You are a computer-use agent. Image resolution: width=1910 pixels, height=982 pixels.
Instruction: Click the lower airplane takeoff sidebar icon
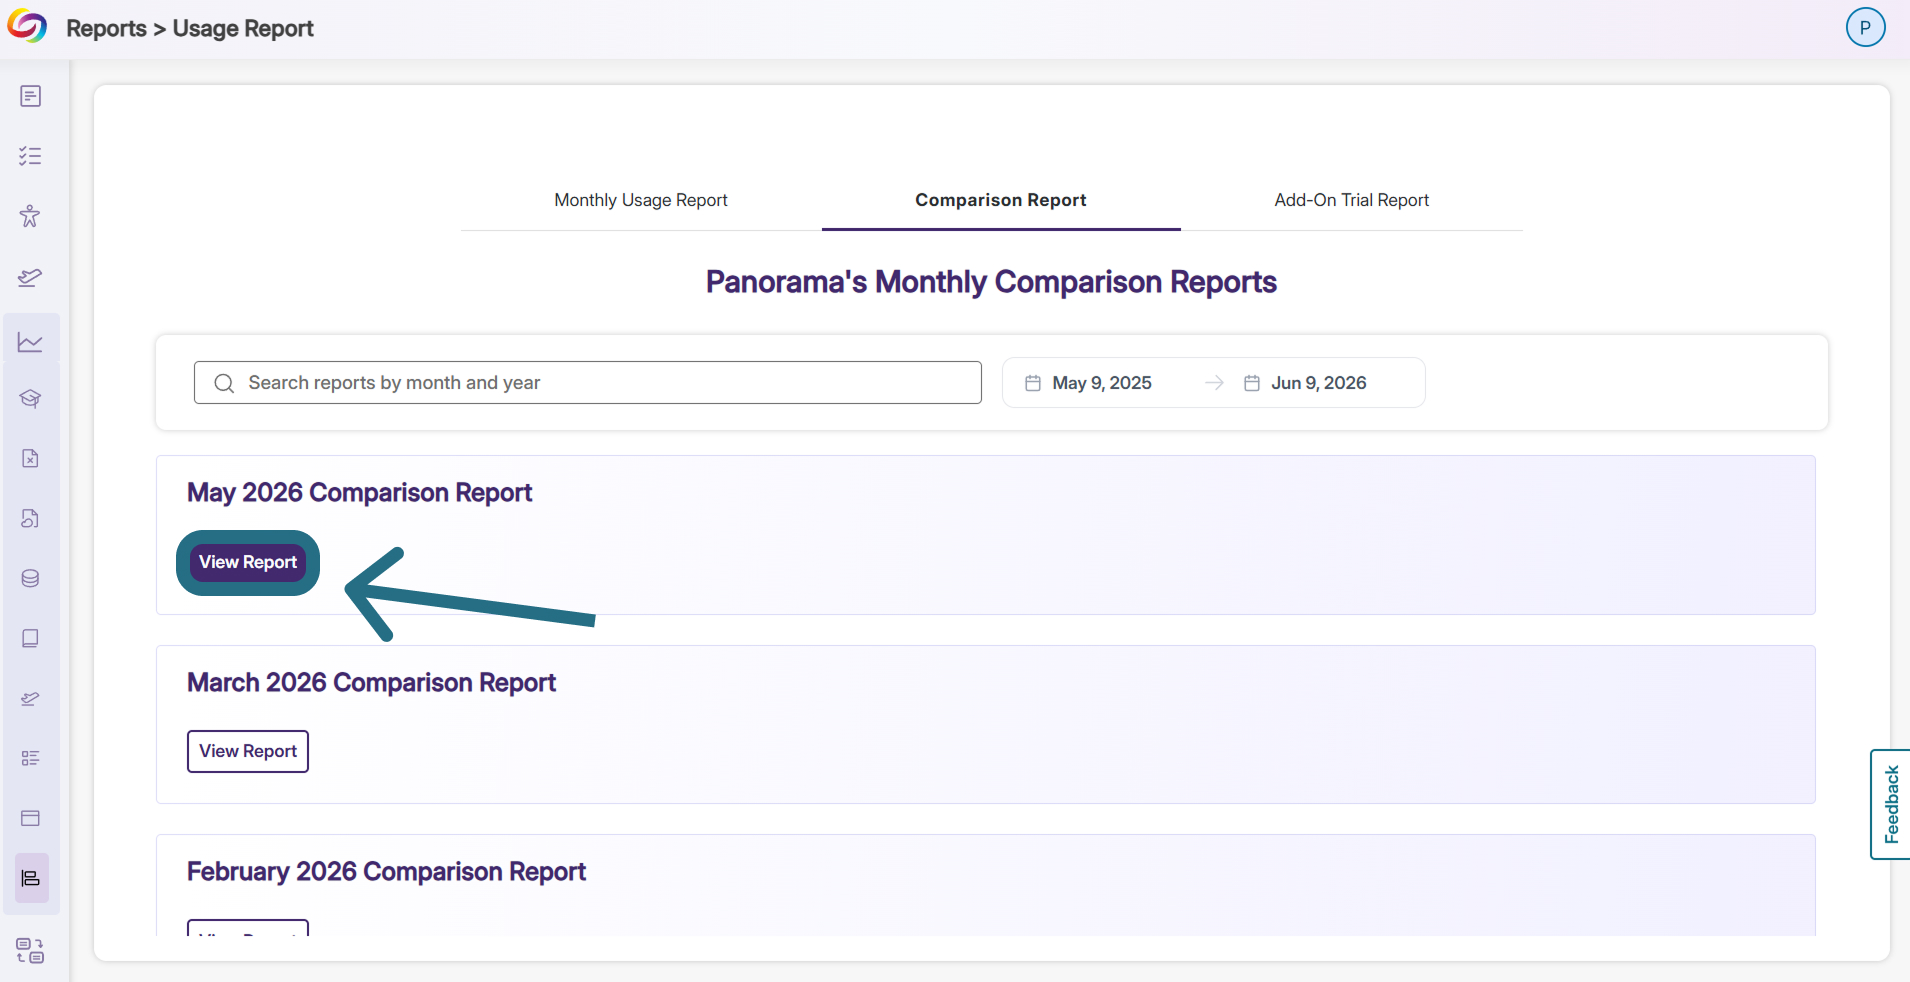tap(31, 698)
